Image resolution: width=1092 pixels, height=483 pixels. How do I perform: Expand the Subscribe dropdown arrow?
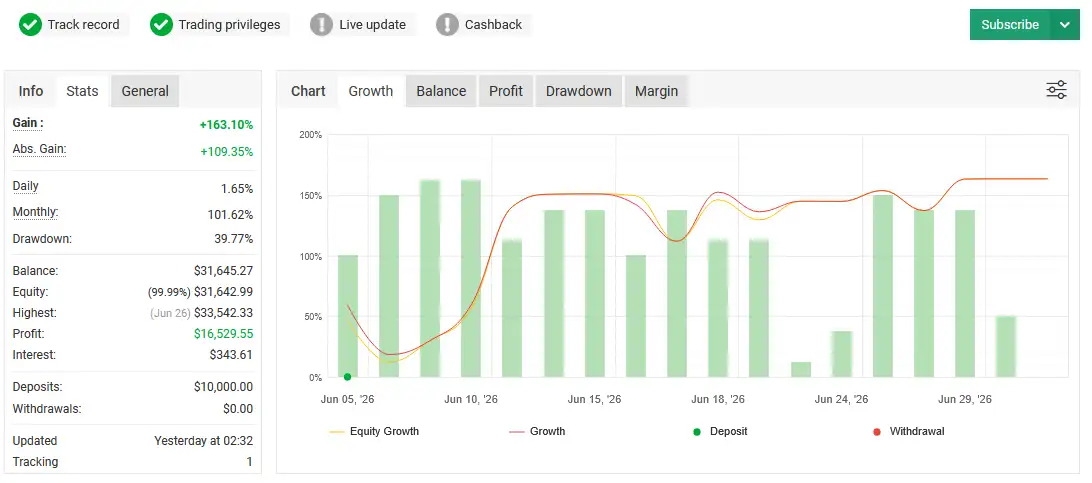click(x=1065, y=24)
